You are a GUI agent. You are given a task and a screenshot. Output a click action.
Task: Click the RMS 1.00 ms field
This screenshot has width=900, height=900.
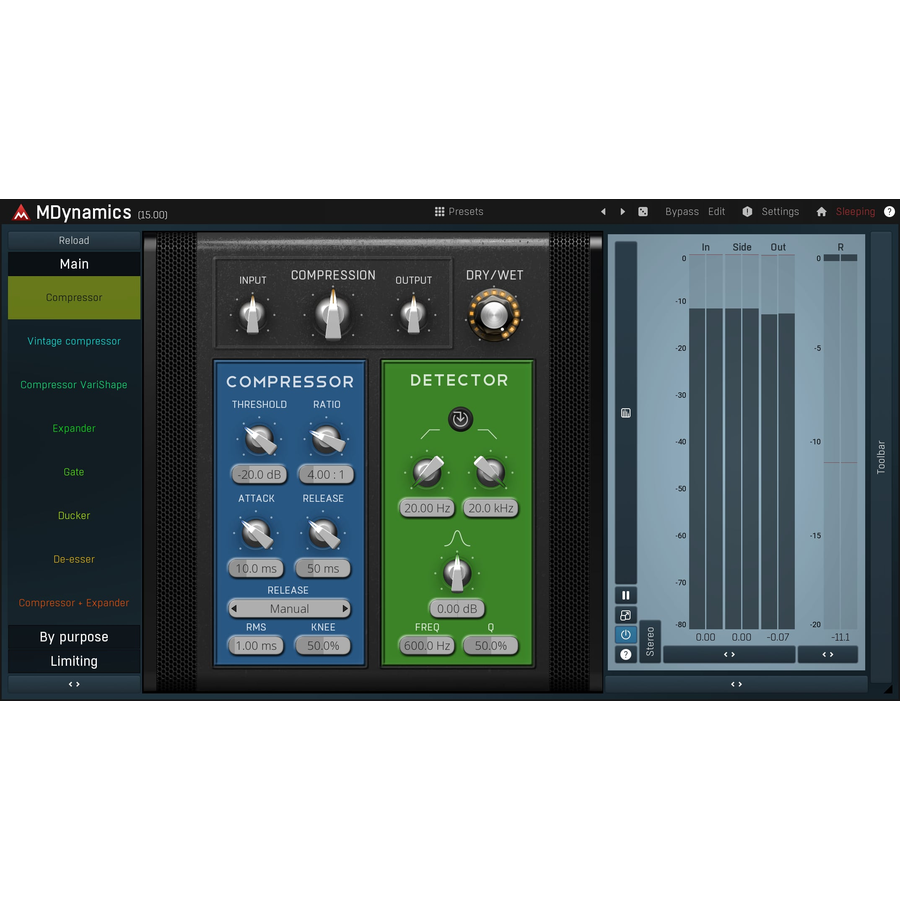pyautogui.click(x=256, y=646)
